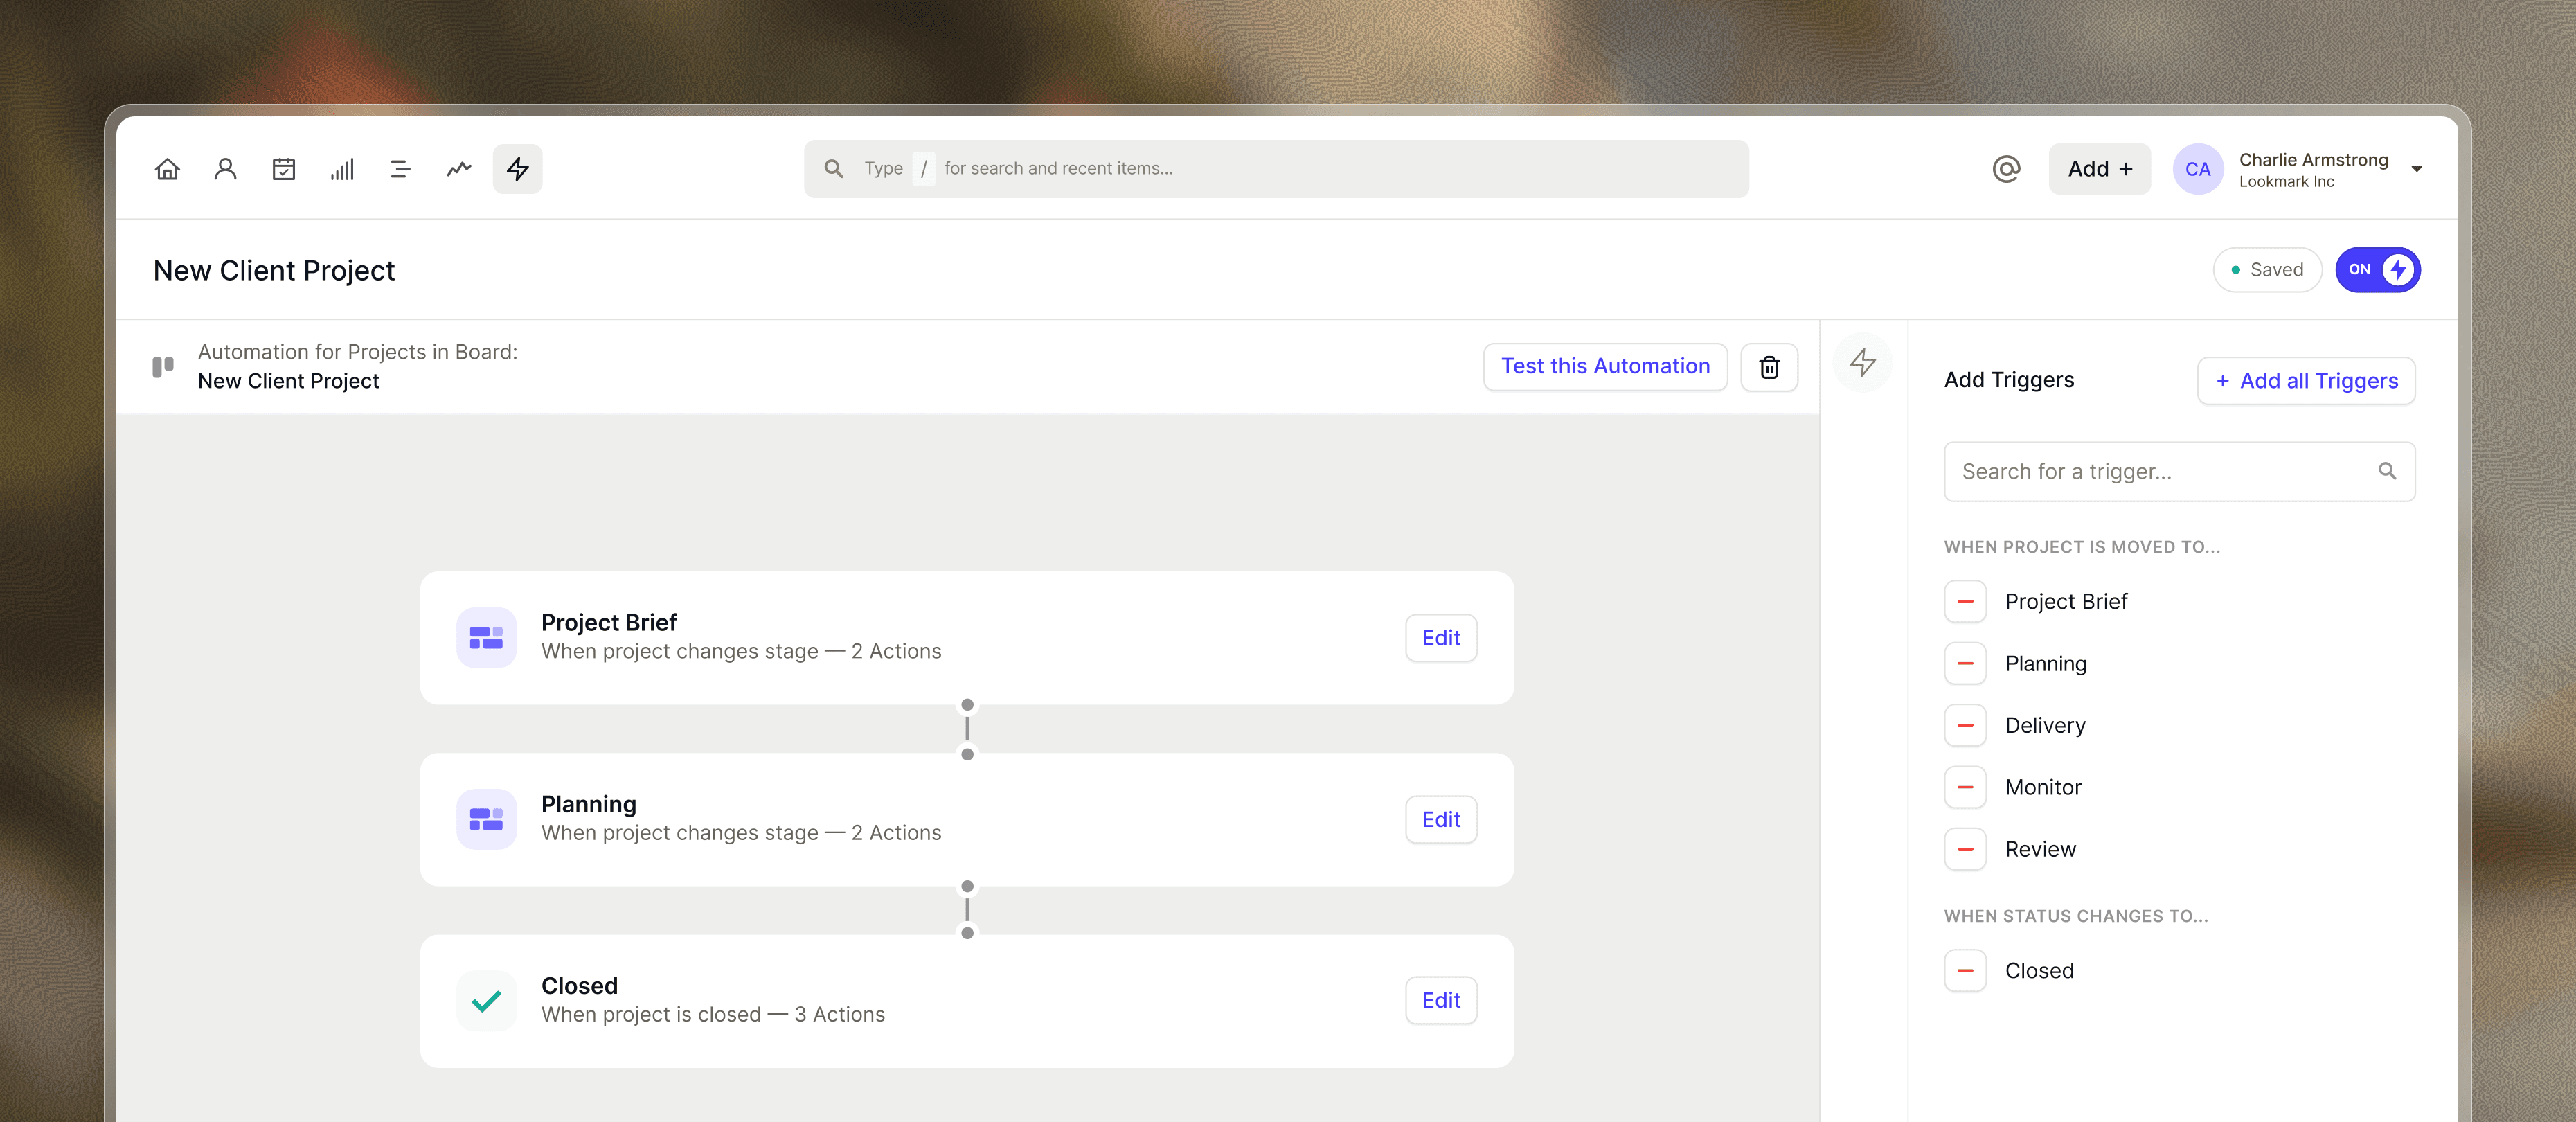Open the Calendar icon in the top toolbar
This screenshot has height=1122, width=2576.
(x=284, y=168)
